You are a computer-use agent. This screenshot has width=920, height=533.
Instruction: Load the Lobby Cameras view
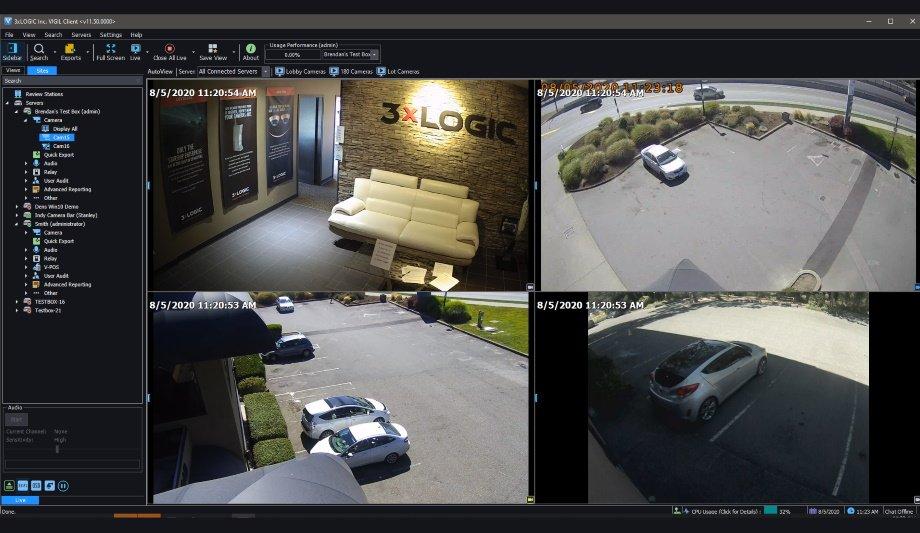(300, 72)
